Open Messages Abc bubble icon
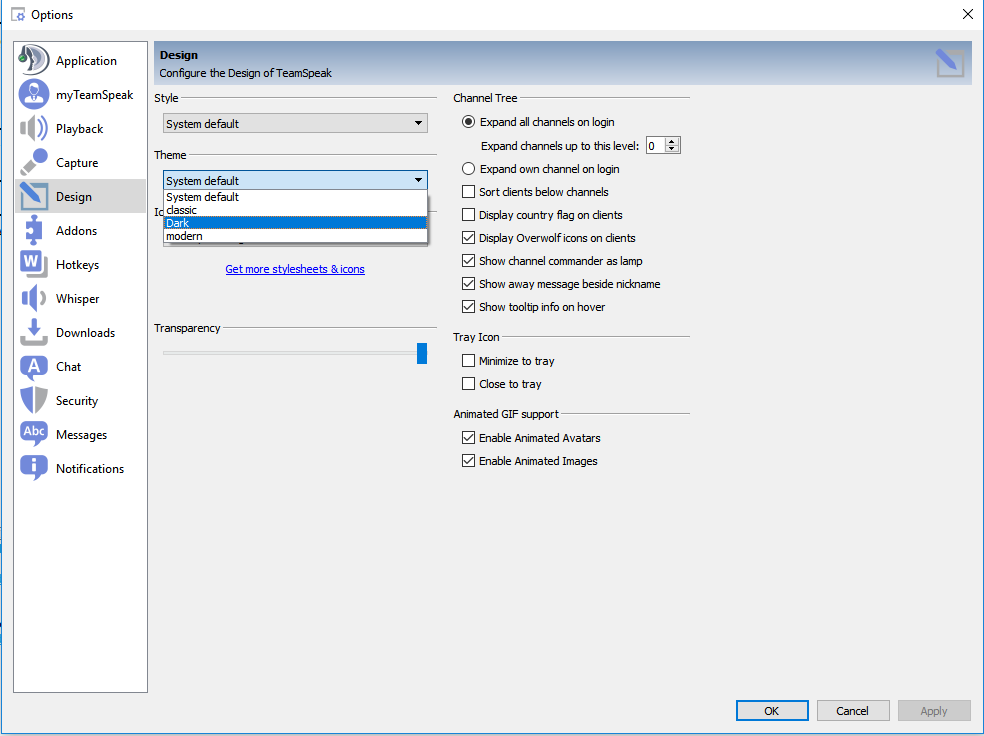This screenshot has width=984, height=736. [x=33, y=434]
